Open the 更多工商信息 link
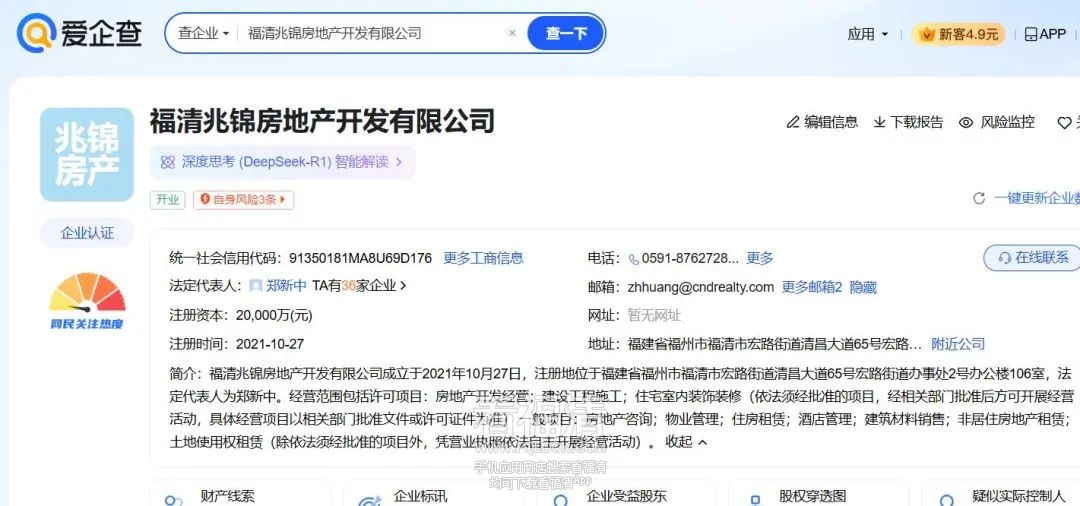Image resolution: width=1080 pixels, height=506 pixels. (x=483, y=258)
